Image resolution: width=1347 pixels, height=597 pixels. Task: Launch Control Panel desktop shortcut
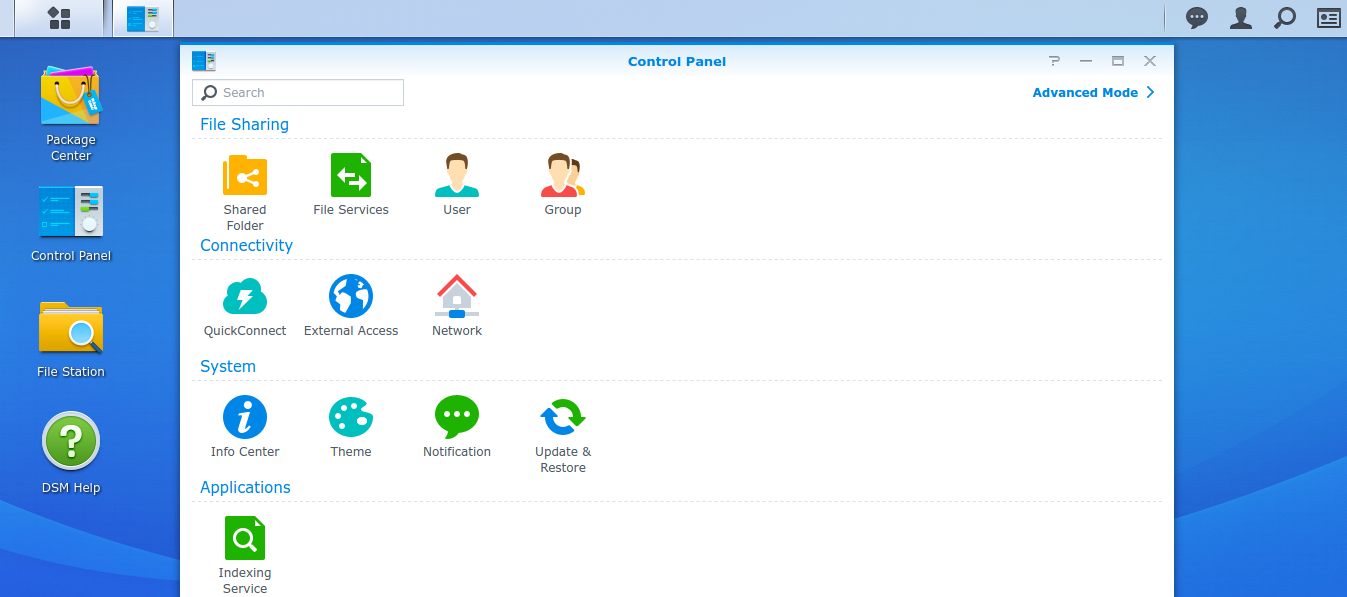coord(71,212)
